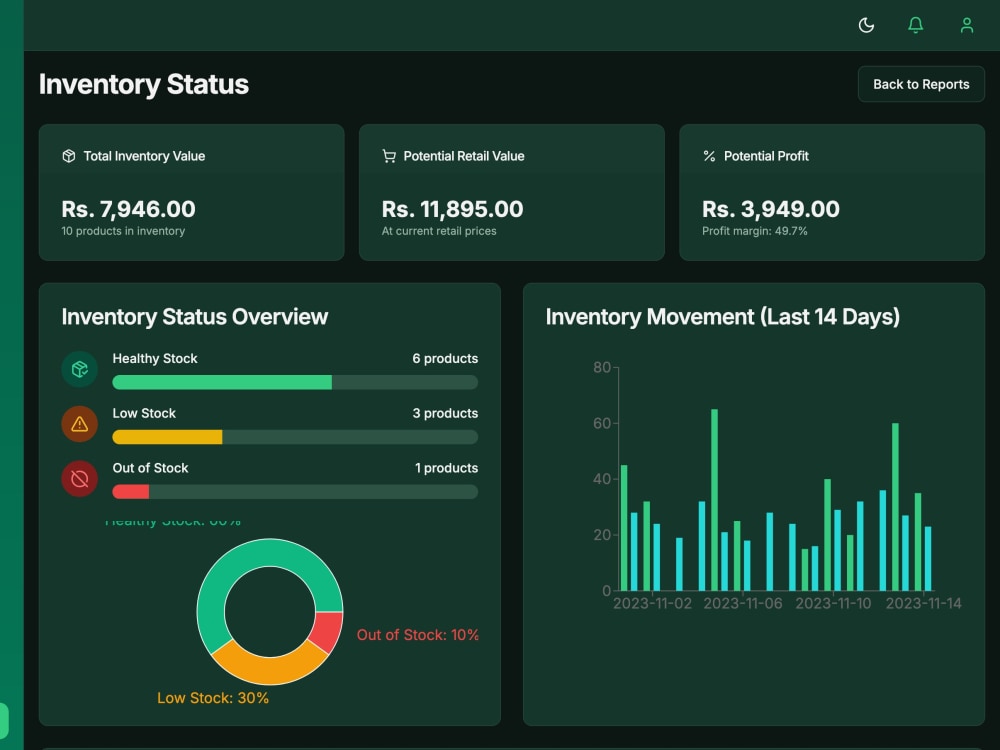Click the tallest green bar near 2023-11-06
The height and width of the screenshot is (750, 1000).
click(x=714, y=500)
